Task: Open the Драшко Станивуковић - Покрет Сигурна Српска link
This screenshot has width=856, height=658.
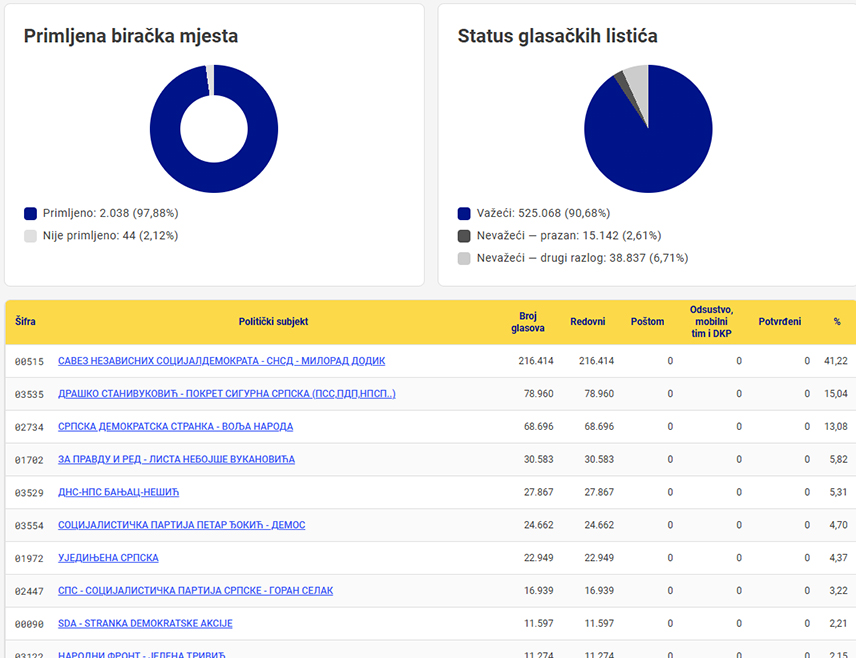Action: point(227,394)
